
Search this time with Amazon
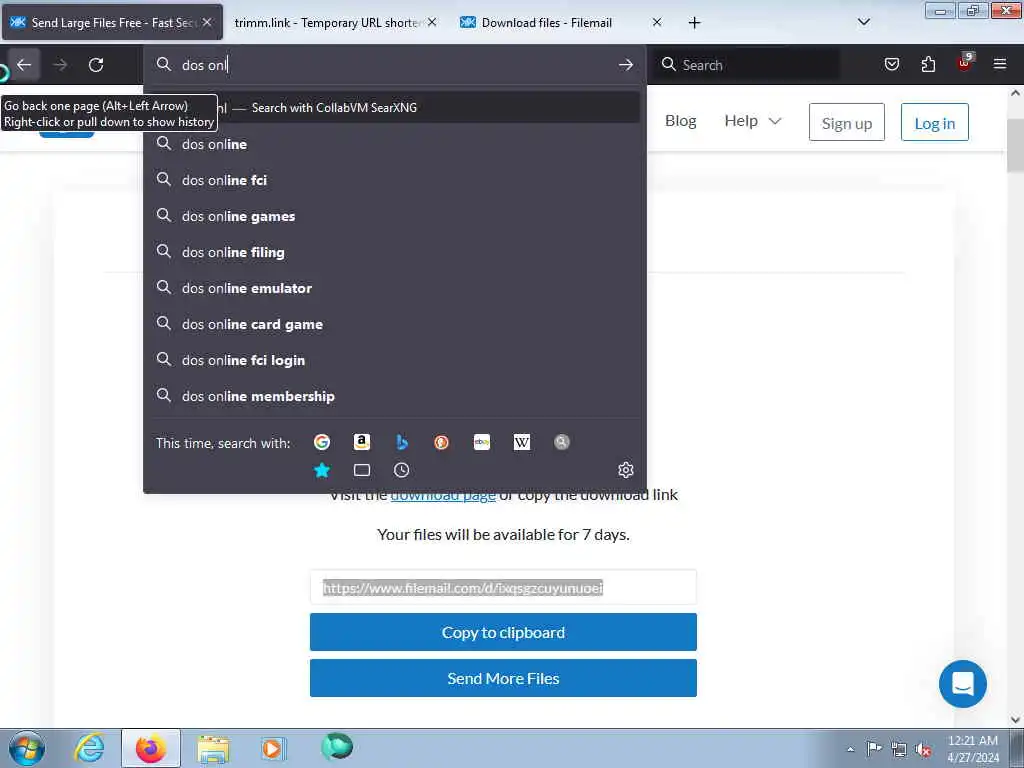pos(362,442)
